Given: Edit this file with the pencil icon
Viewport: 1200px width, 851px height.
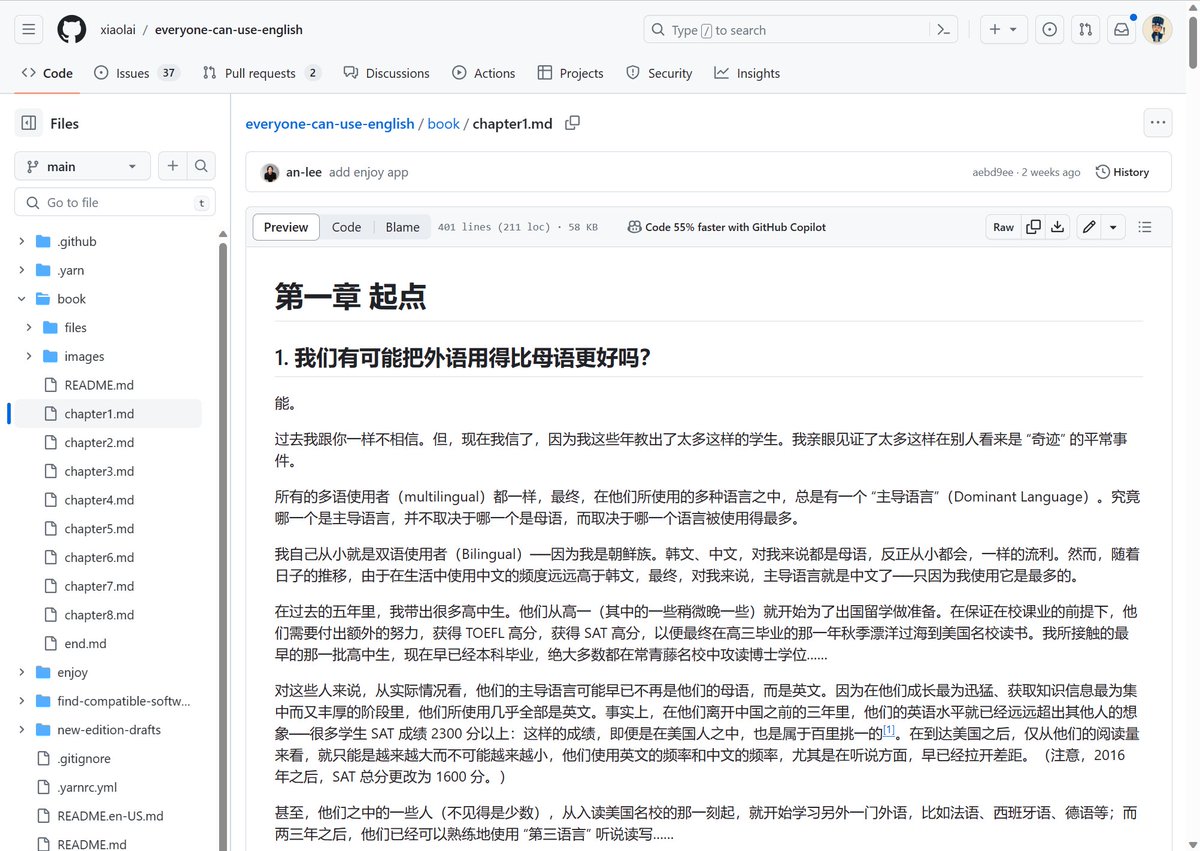Looking at the screenshot, I should click(1090, 227).
